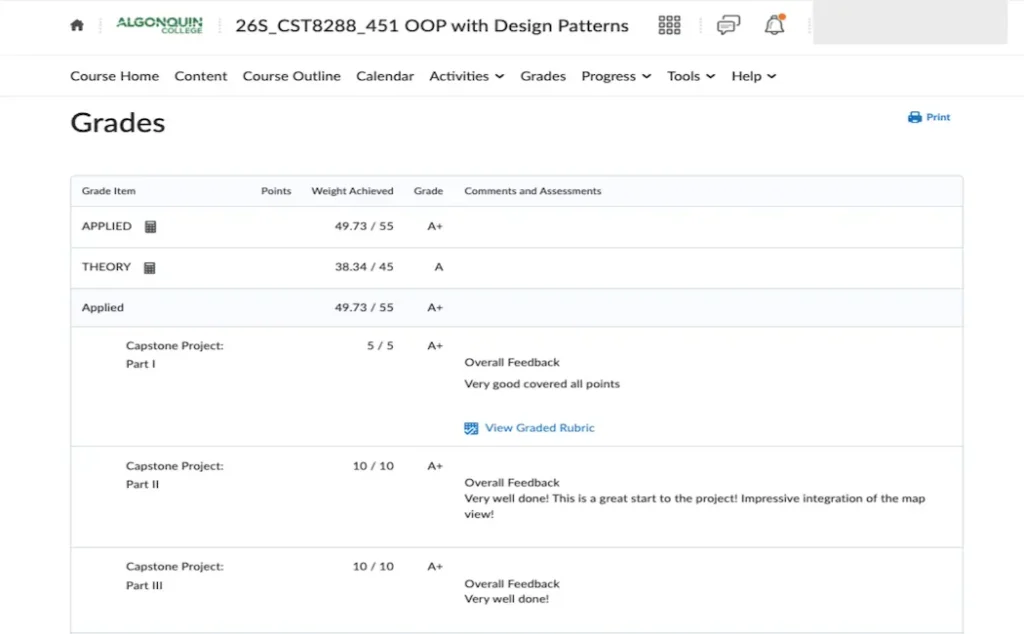
Task: Click the 38.34 / 45 weight value
Action: pyautogui.click(x=364, y=267)
